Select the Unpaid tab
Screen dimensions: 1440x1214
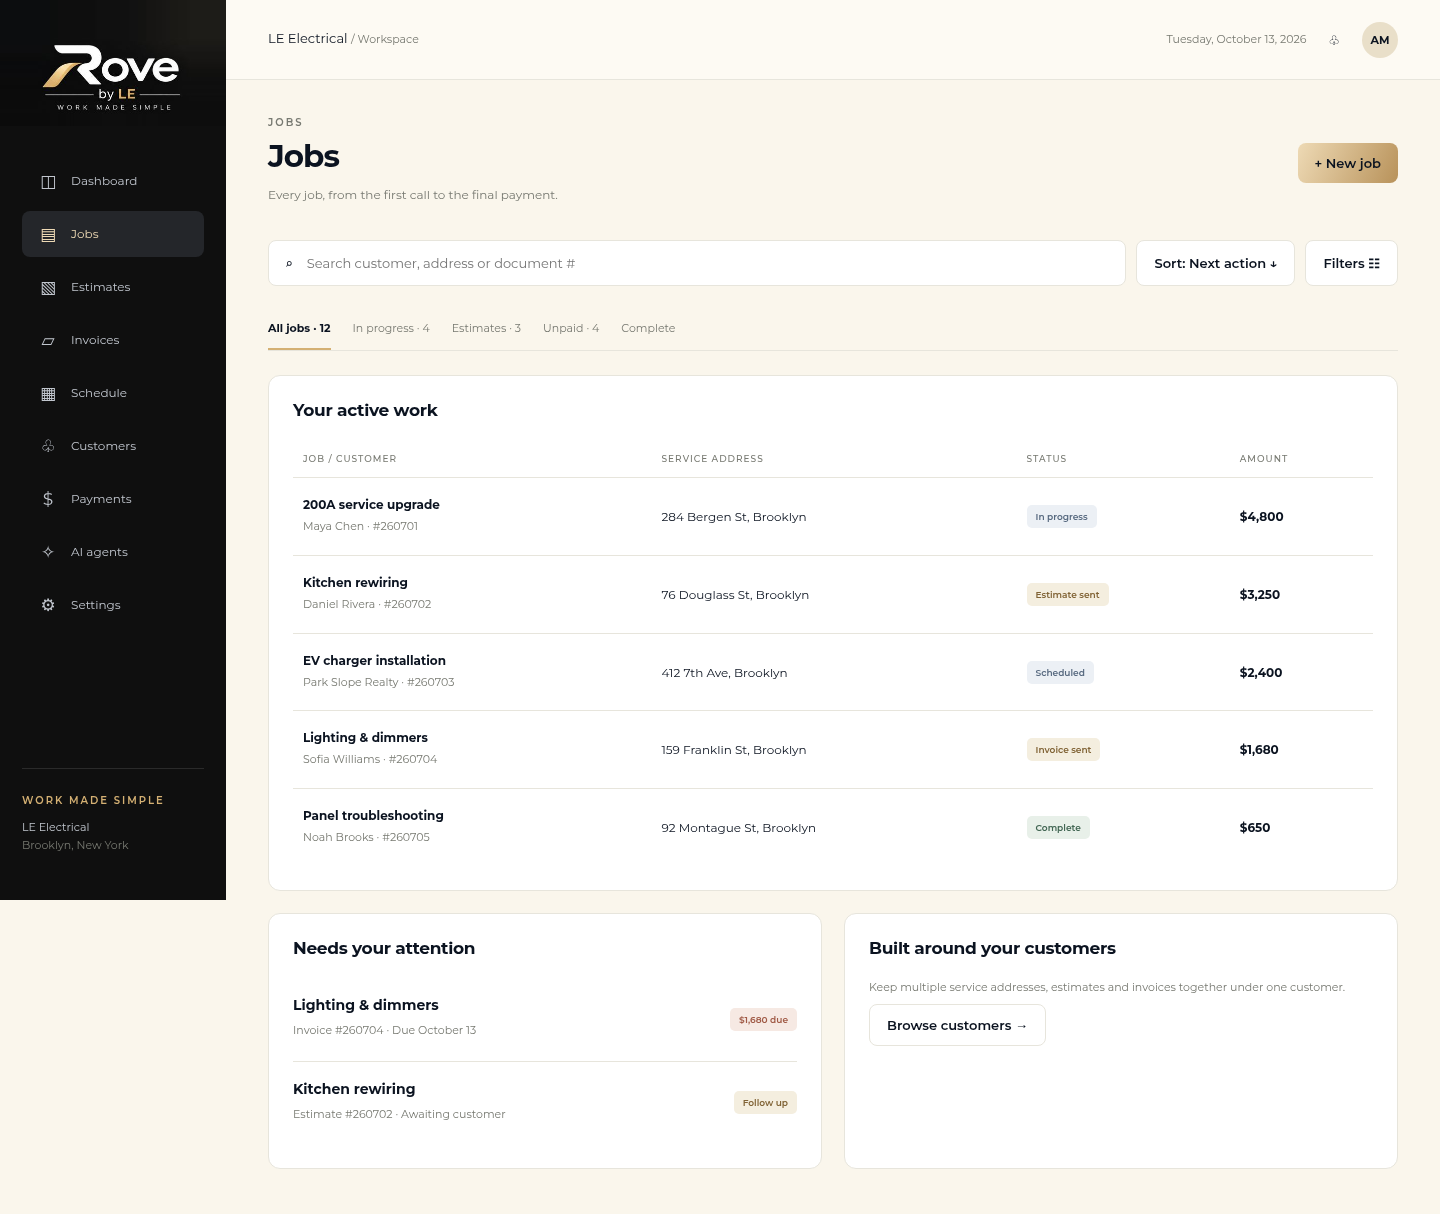pyautogui.click(x=571, y=328)
